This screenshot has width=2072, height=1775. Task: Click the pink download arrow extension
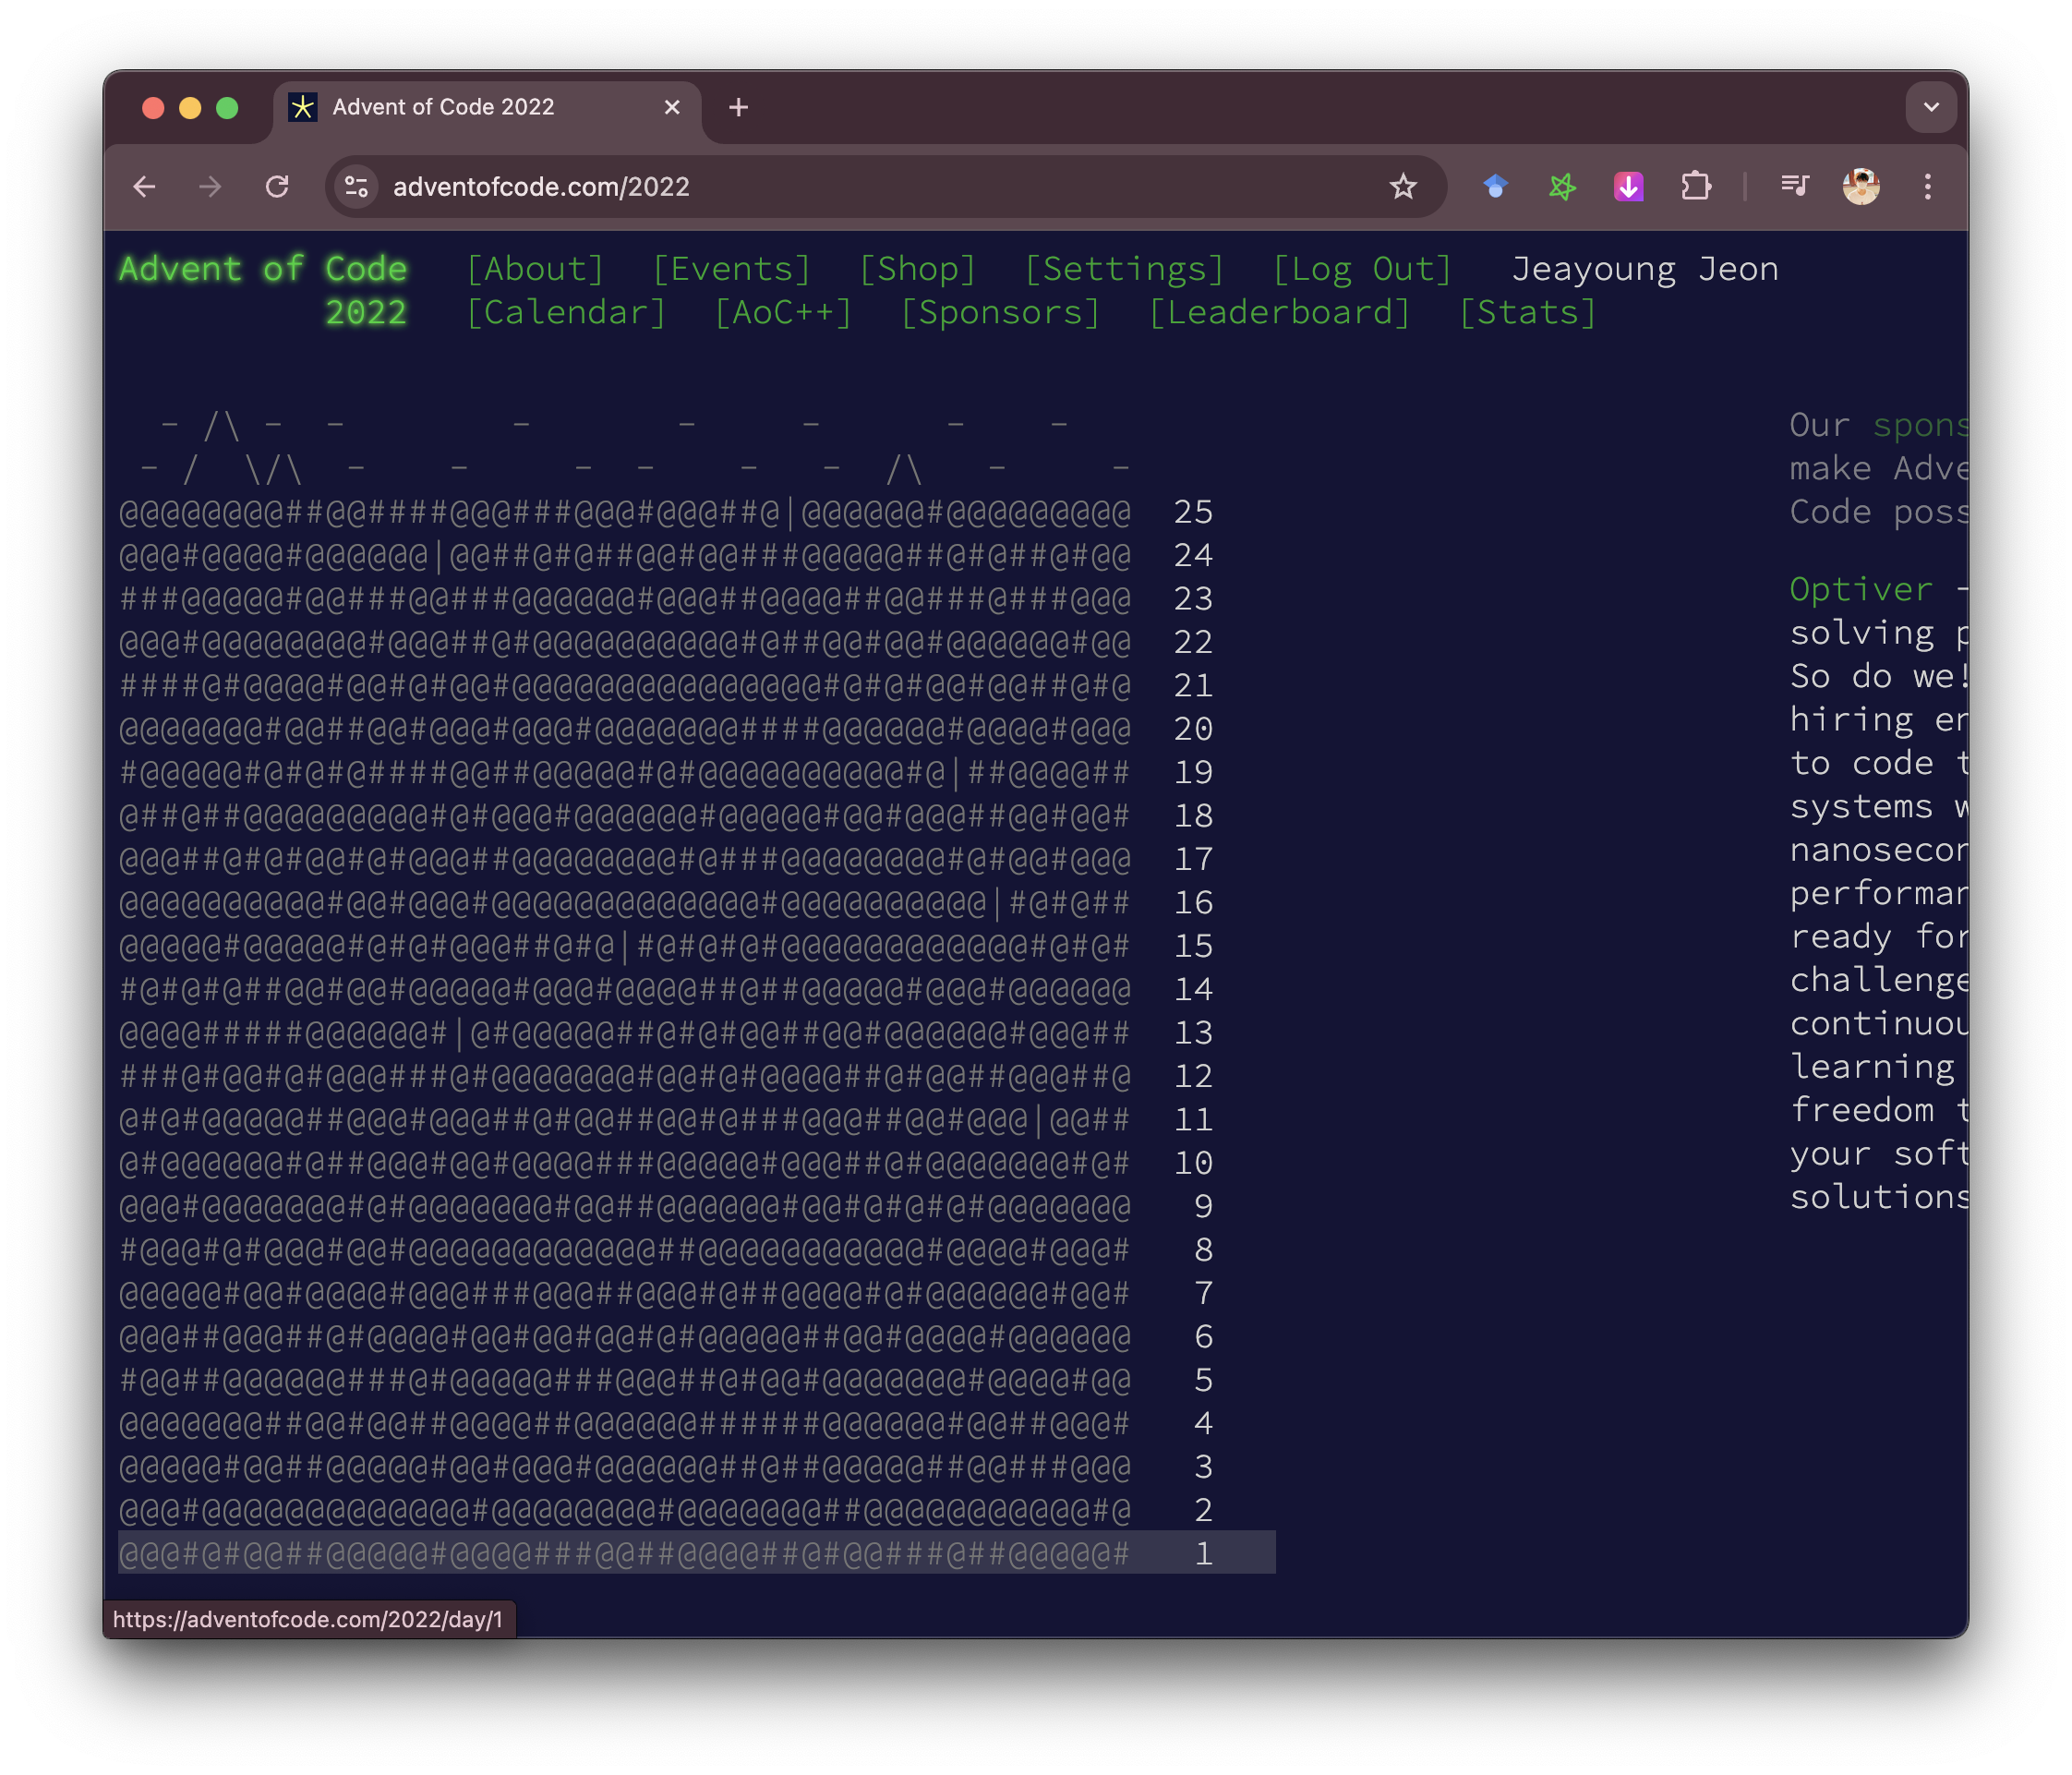tap(1629, 187)
